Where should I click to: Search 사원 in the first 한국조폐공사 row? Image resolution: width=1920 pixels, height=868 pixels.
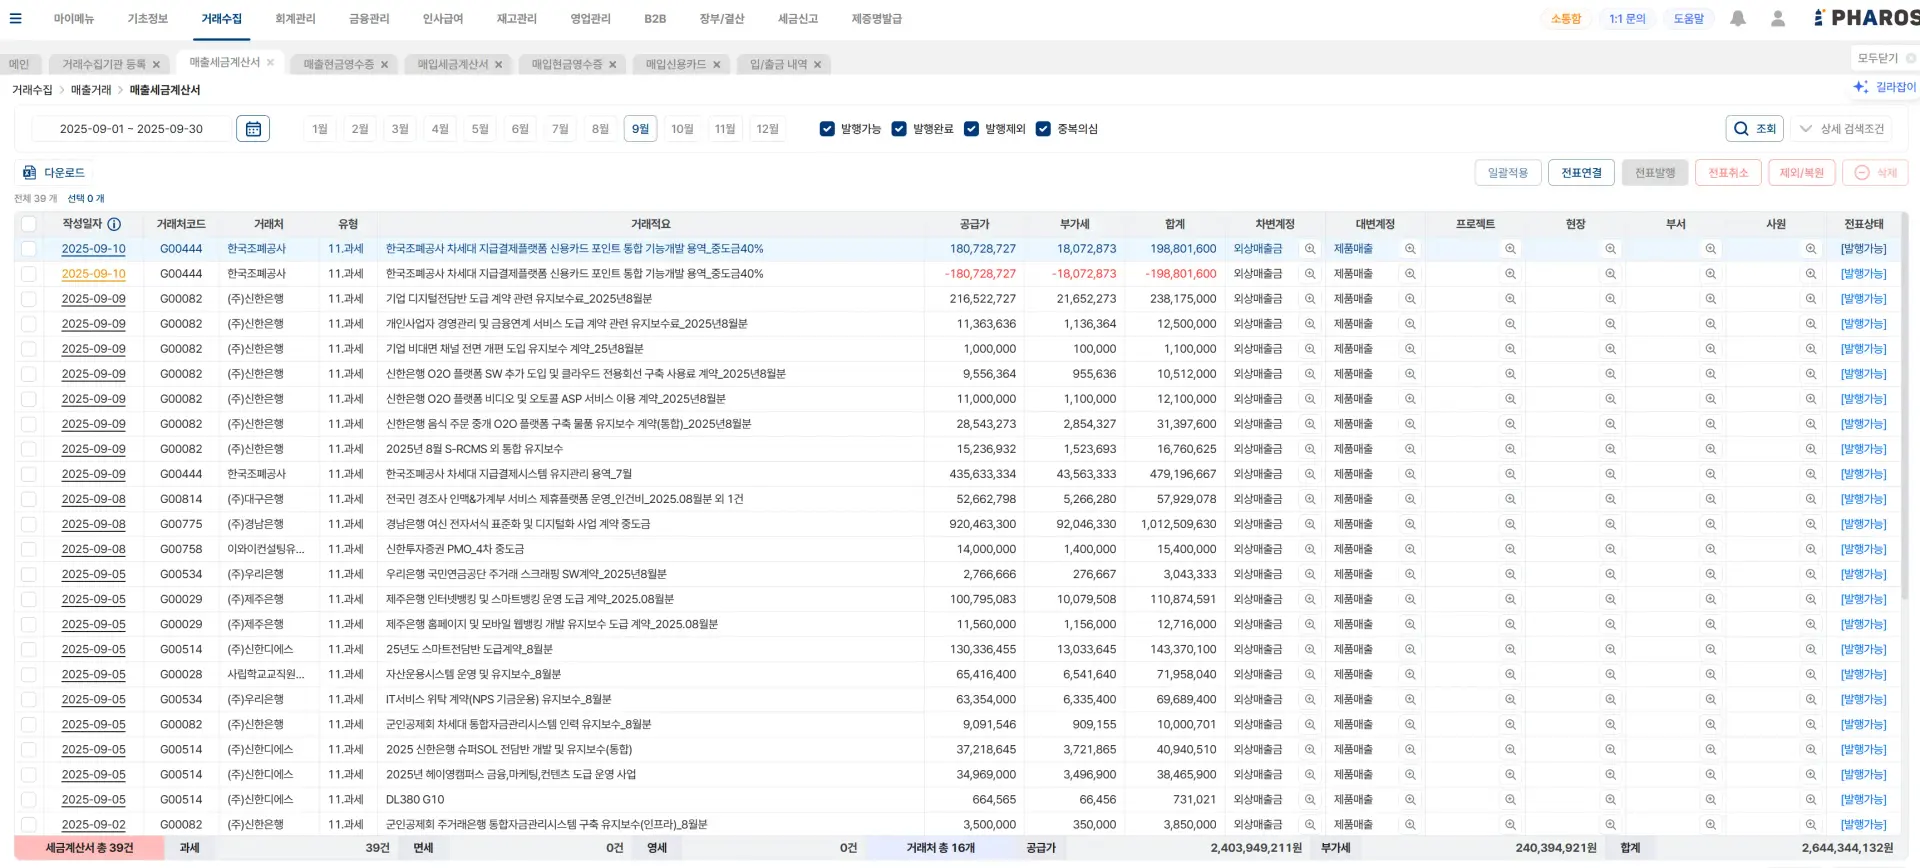click(1811, 249)
